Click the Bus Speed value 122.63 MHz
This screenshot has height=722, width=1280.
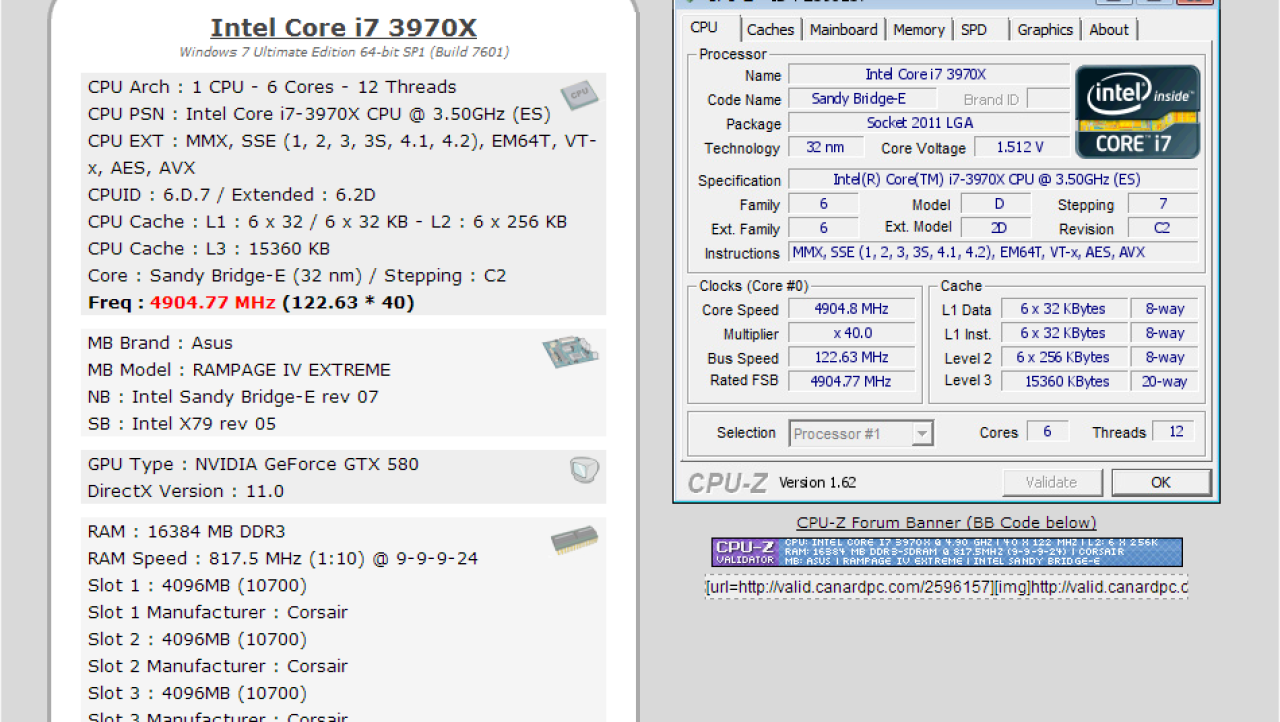click(853, 357)
